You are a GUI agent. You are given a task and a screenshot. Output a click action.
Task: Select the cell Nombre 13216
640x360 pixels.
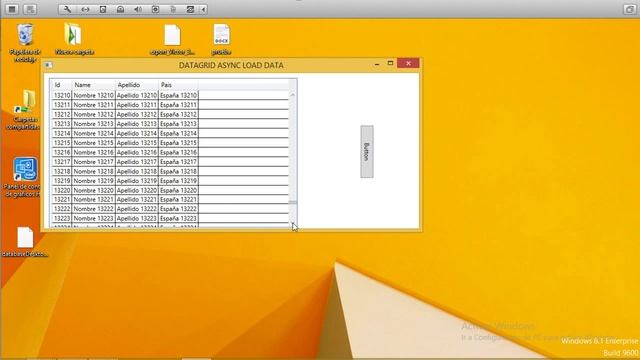(93, 152)
